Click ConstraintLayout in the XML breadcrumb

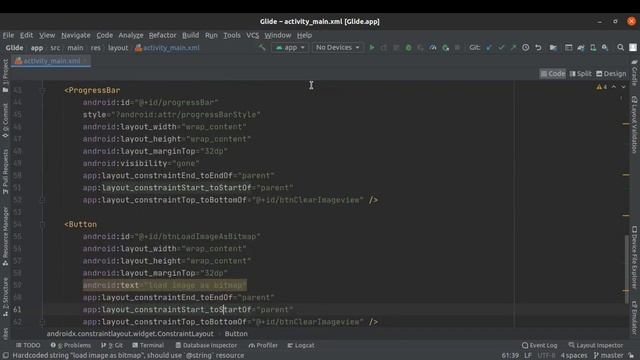(130, 334)
